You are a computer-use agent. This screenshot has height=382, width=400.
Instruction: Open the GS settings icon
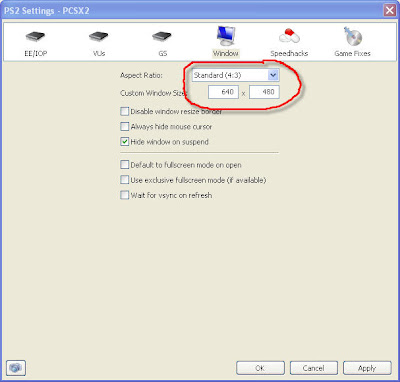[162, 36]
